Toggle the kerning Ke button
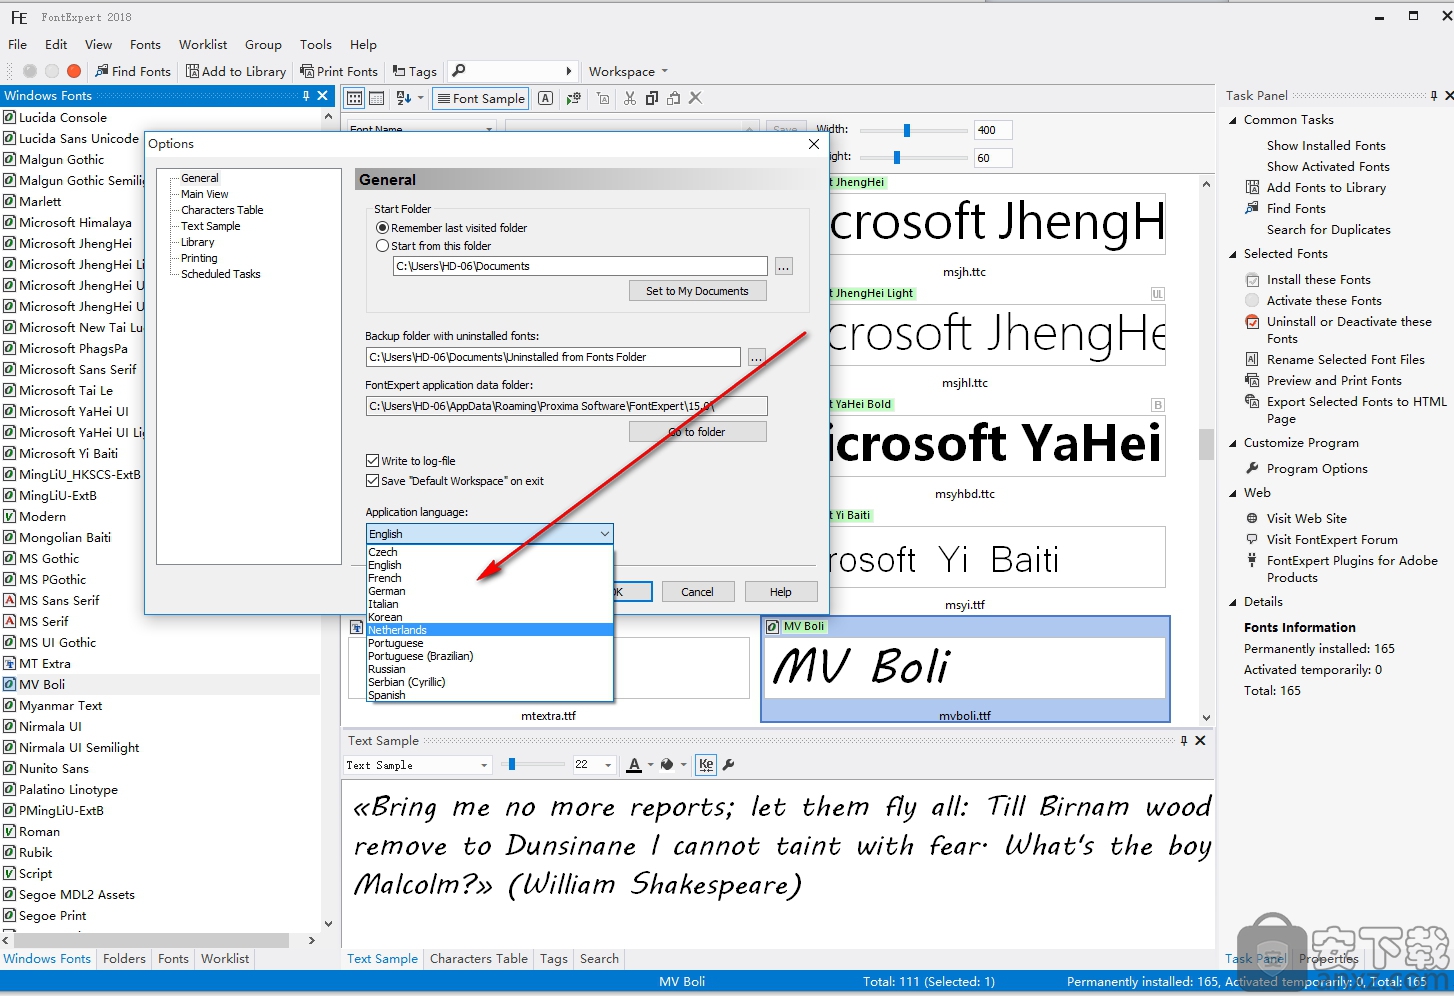Image resolution: width=1454 pixels, height=996 pixels. 706,765
